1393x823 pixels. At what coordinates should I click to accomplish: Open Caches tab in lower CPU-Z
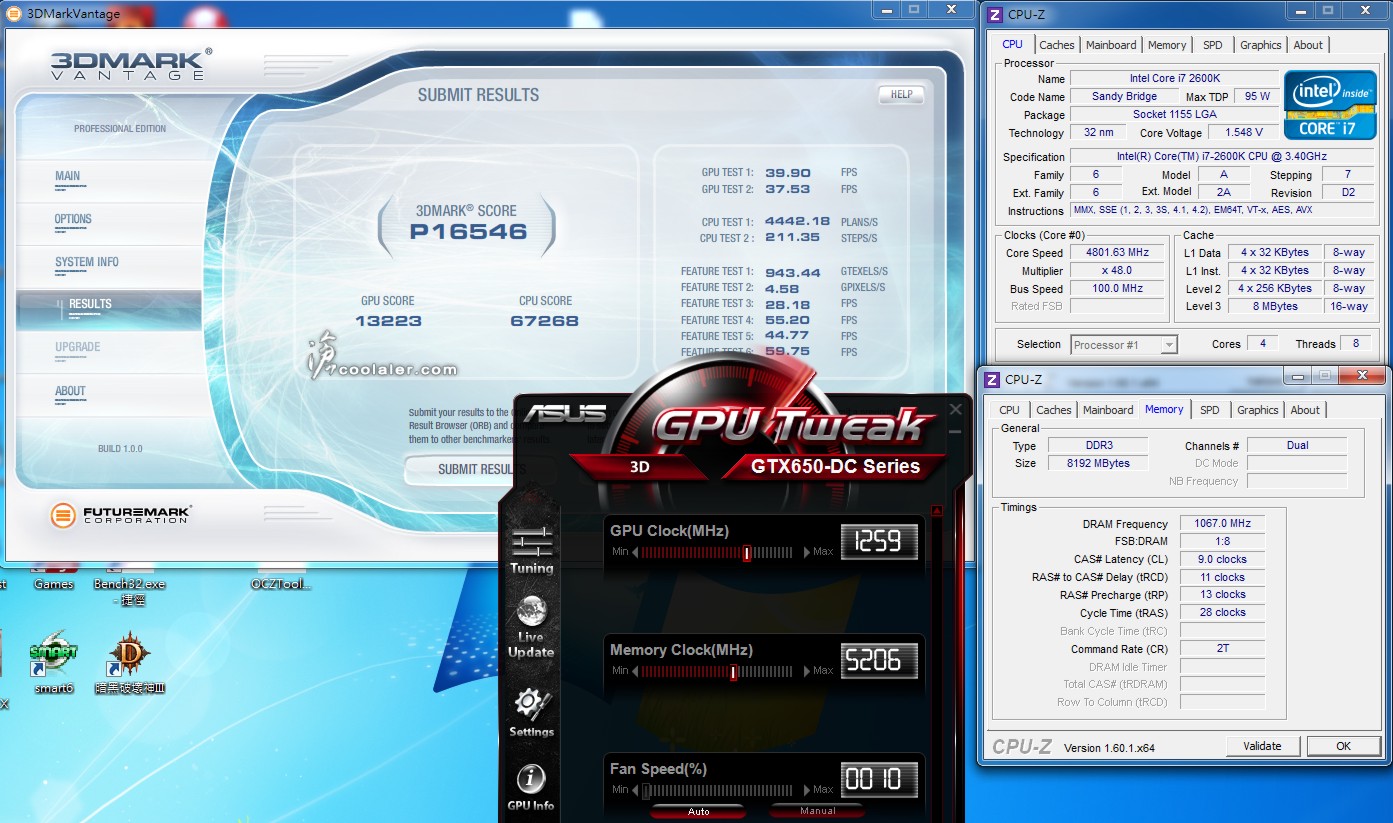1053,410
